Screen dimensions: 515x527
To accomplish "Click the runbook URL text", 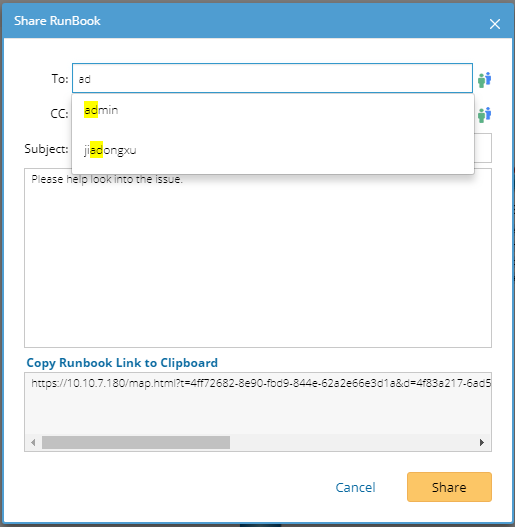I will (261, 383).
